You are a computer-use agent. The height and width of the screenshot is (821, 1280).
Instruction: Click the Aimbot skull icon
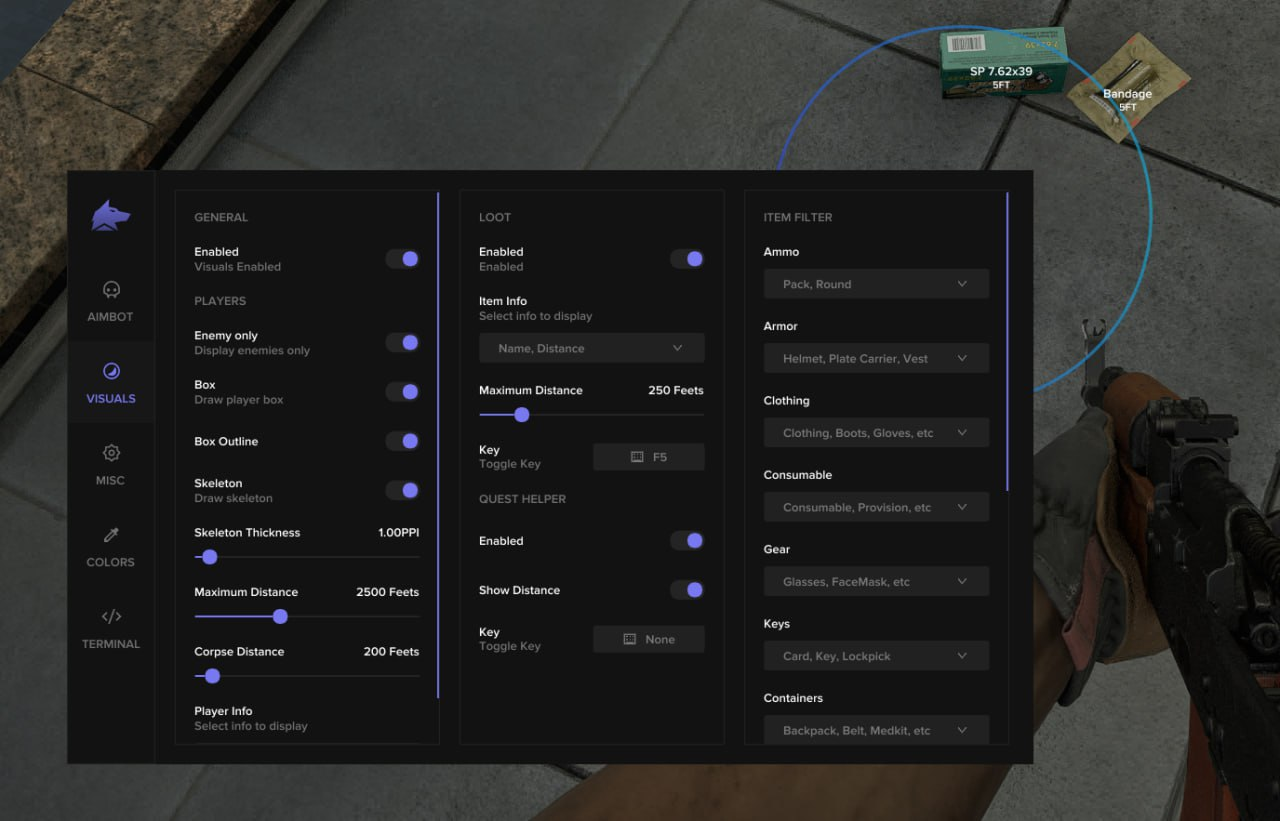point(111,290)
